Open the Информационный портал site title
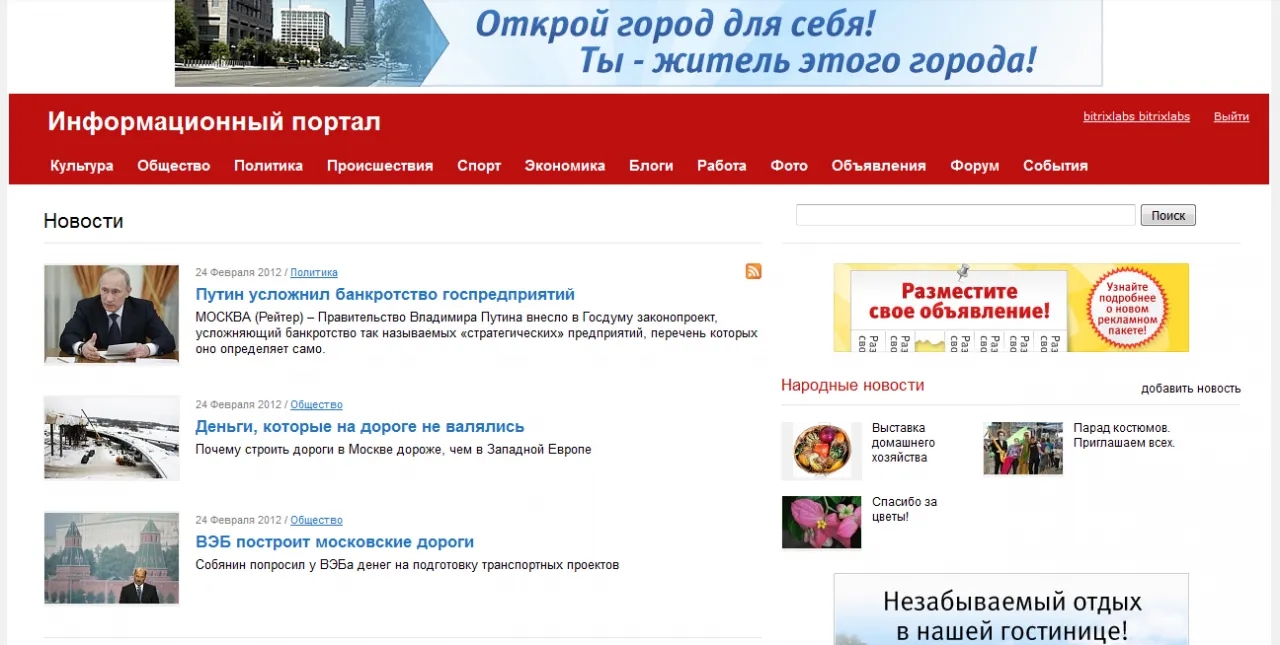Screen dimensions: 1280x645 coord(214,122)
